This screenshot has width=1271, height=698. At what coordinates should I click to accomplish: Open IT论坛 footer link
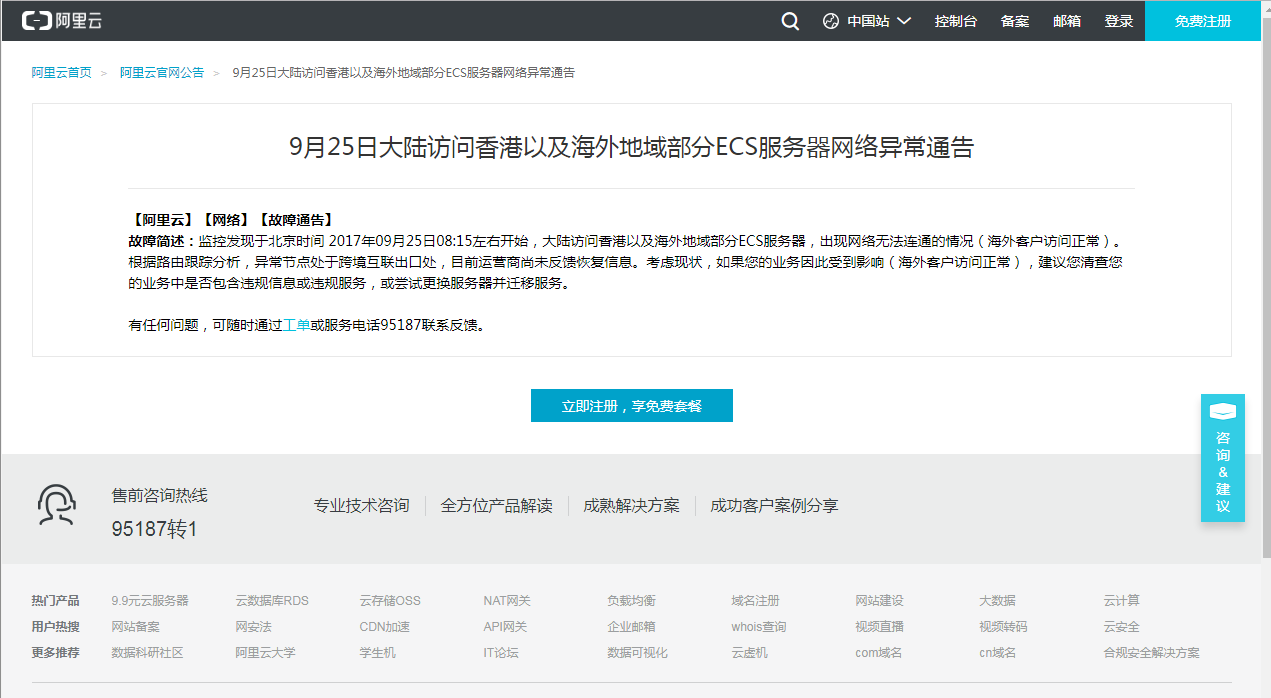click(501, 653)
